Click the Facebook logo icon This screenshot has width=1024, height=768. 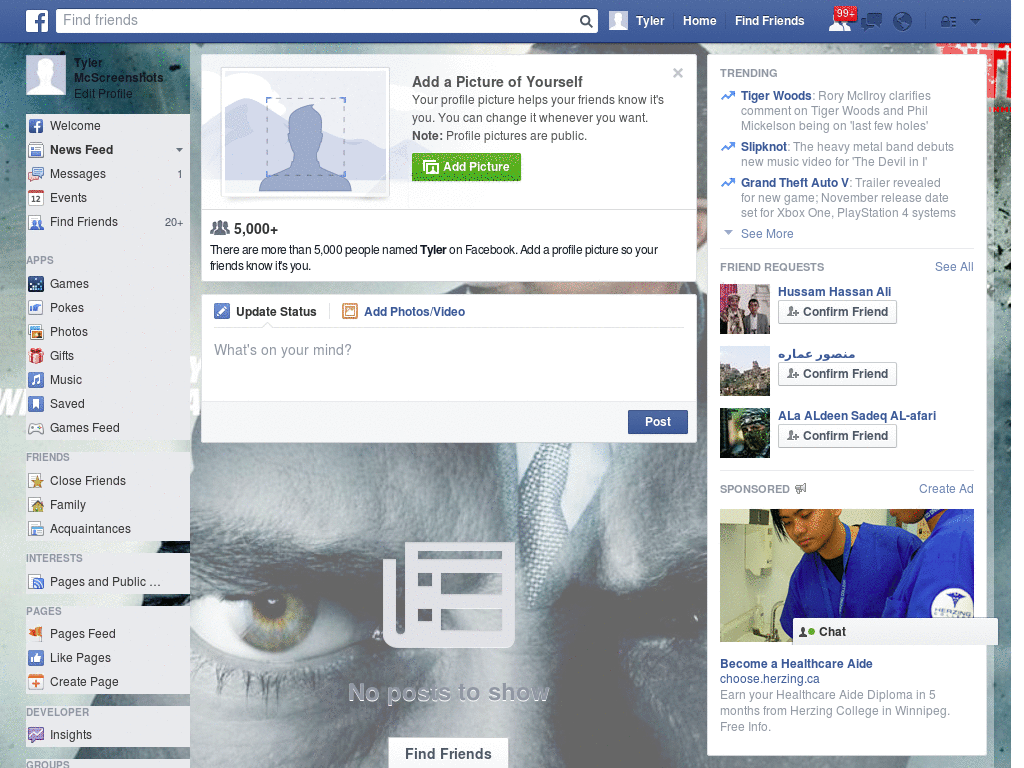pos(37,21)
